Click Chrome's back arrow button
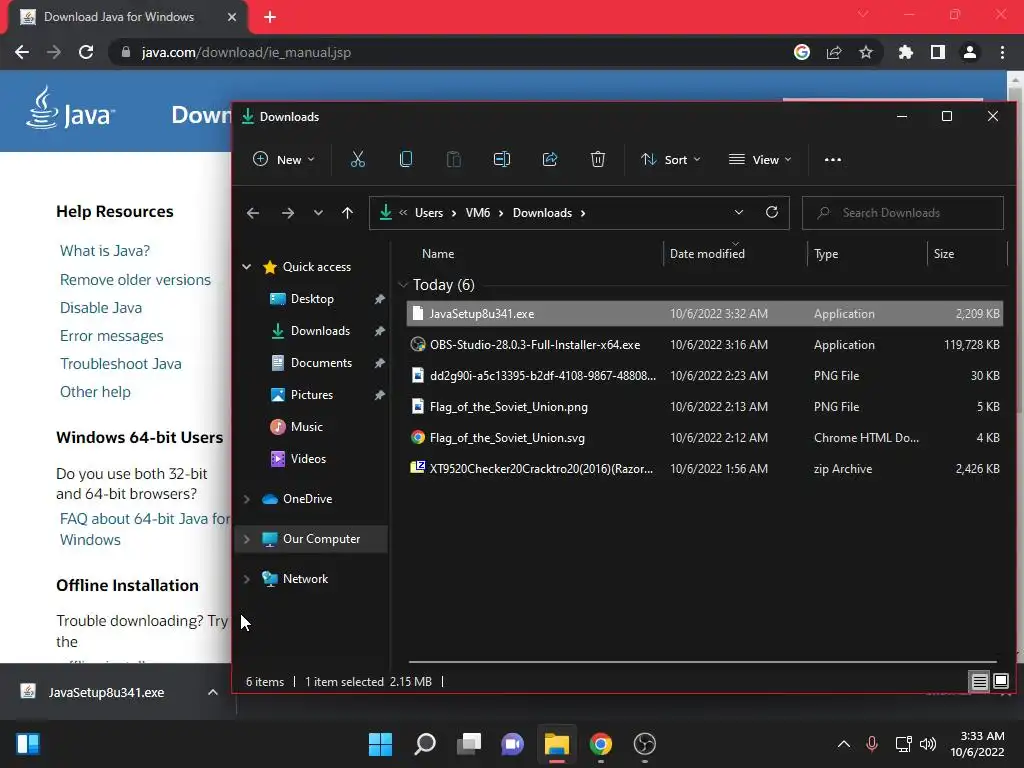 22,52
